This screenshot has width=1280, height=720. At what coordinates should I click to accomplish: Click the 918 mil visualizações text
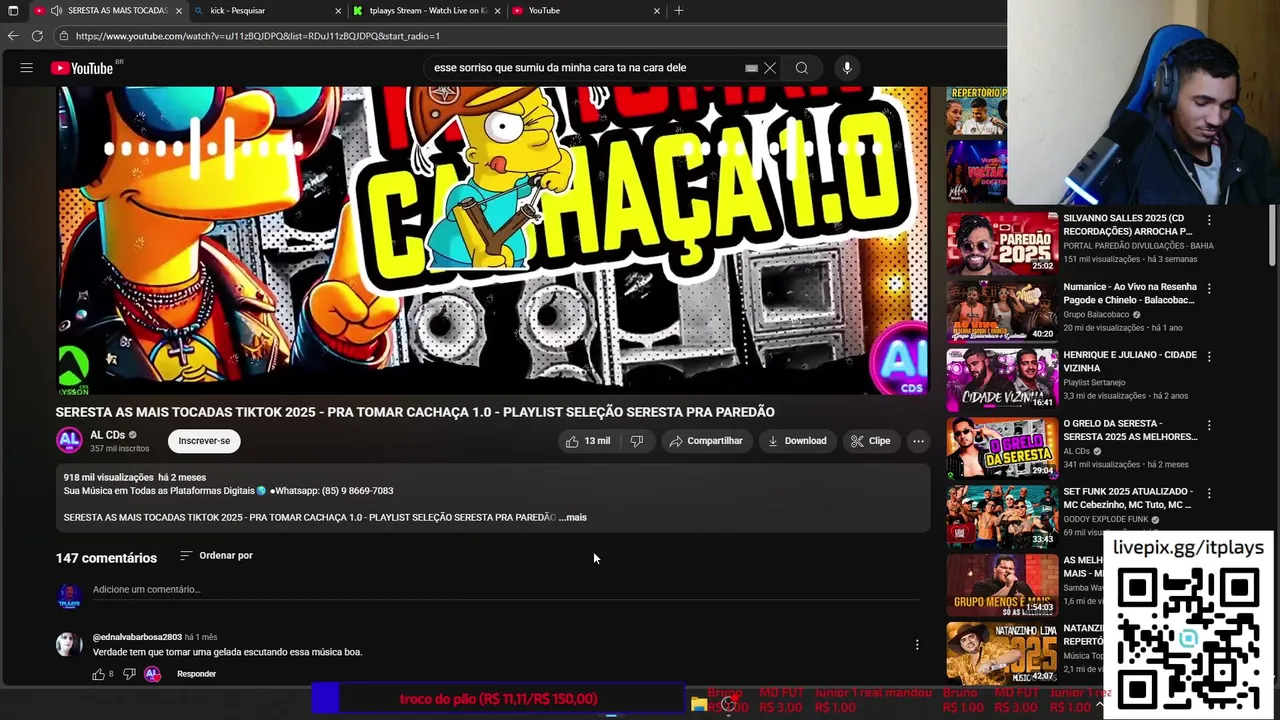pos(109,478)
